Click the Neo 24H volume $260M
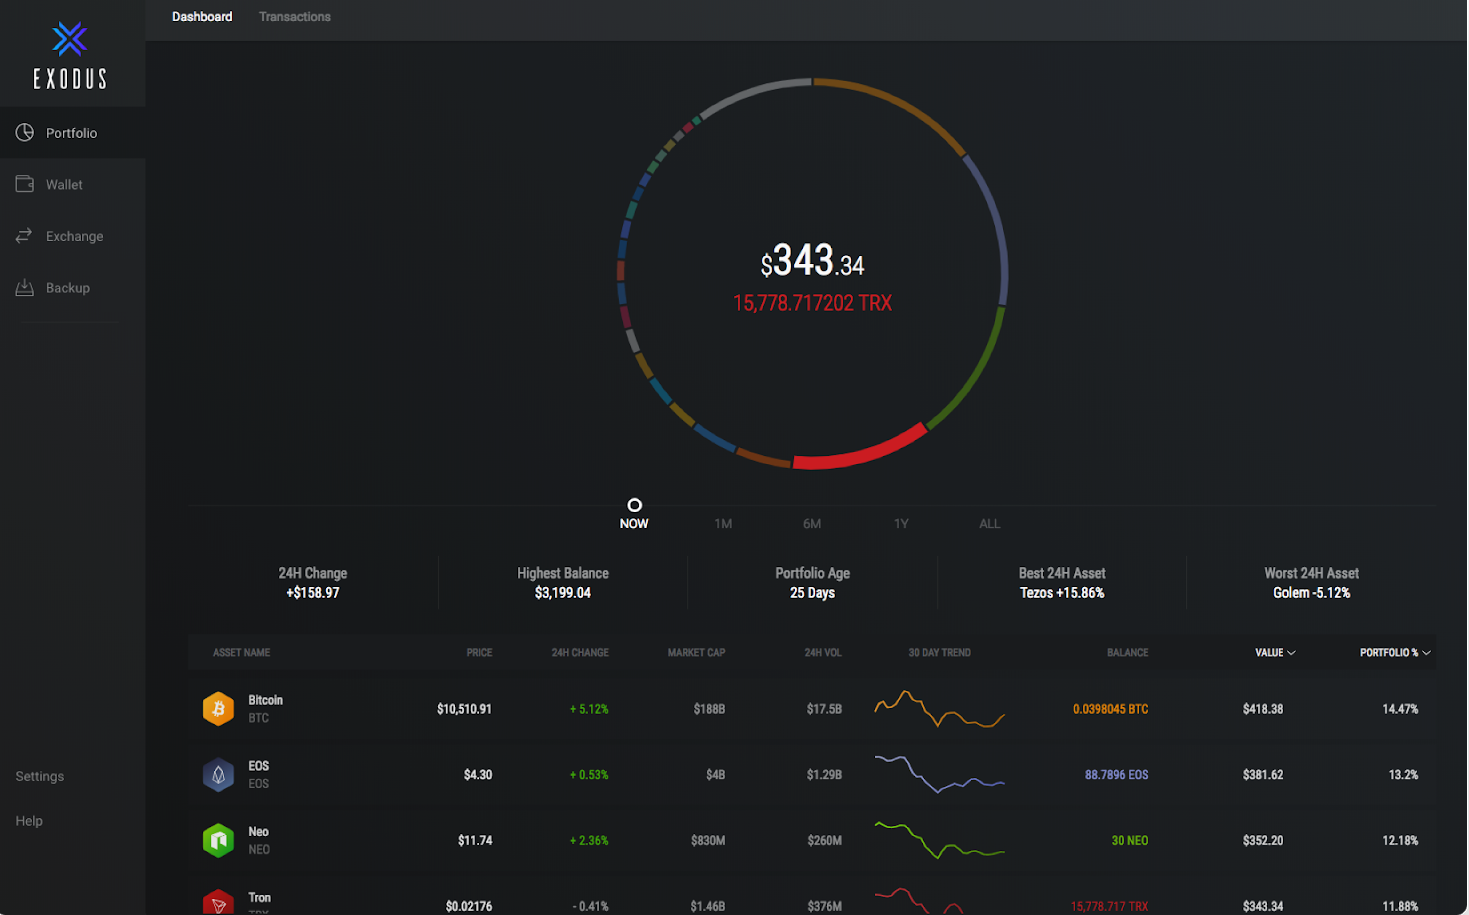The width and height of the screenshot is (1469, 915). click(824, 841)
